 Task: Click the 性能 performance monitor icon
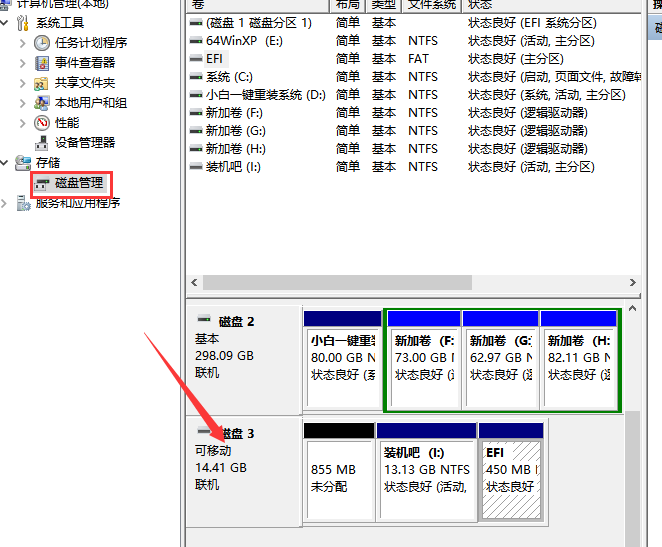pos(42,122)
